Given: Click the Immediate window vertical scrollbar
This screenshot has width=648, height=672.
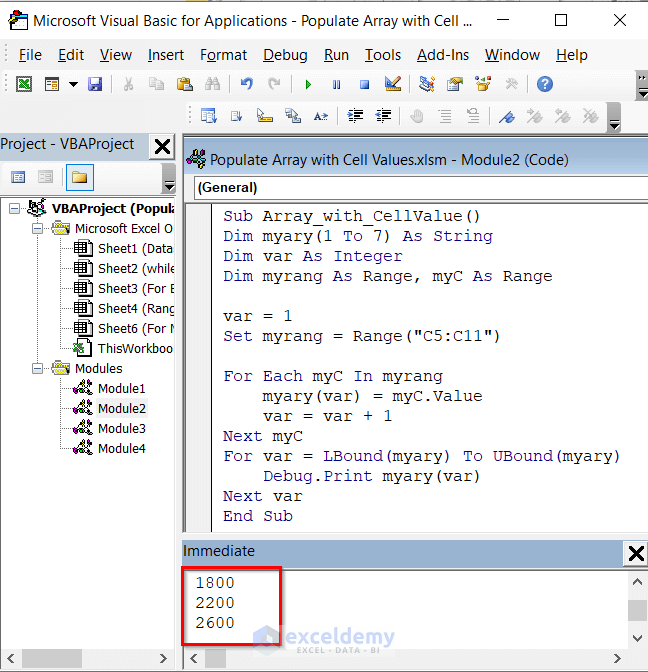Looking at the screenshot, I should point(636,610).
